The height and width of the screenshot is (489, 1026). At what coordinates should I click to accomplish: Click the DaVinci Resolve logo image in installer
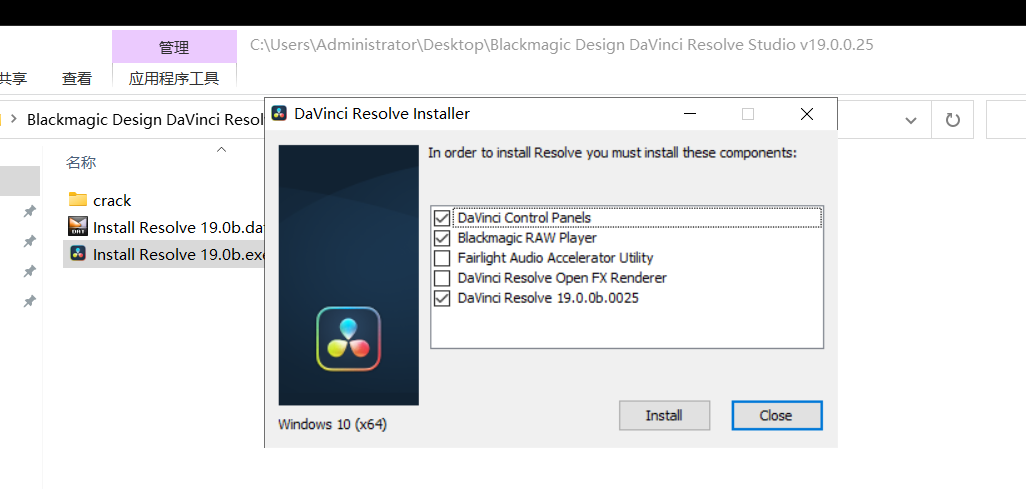(x=348, y=339)
